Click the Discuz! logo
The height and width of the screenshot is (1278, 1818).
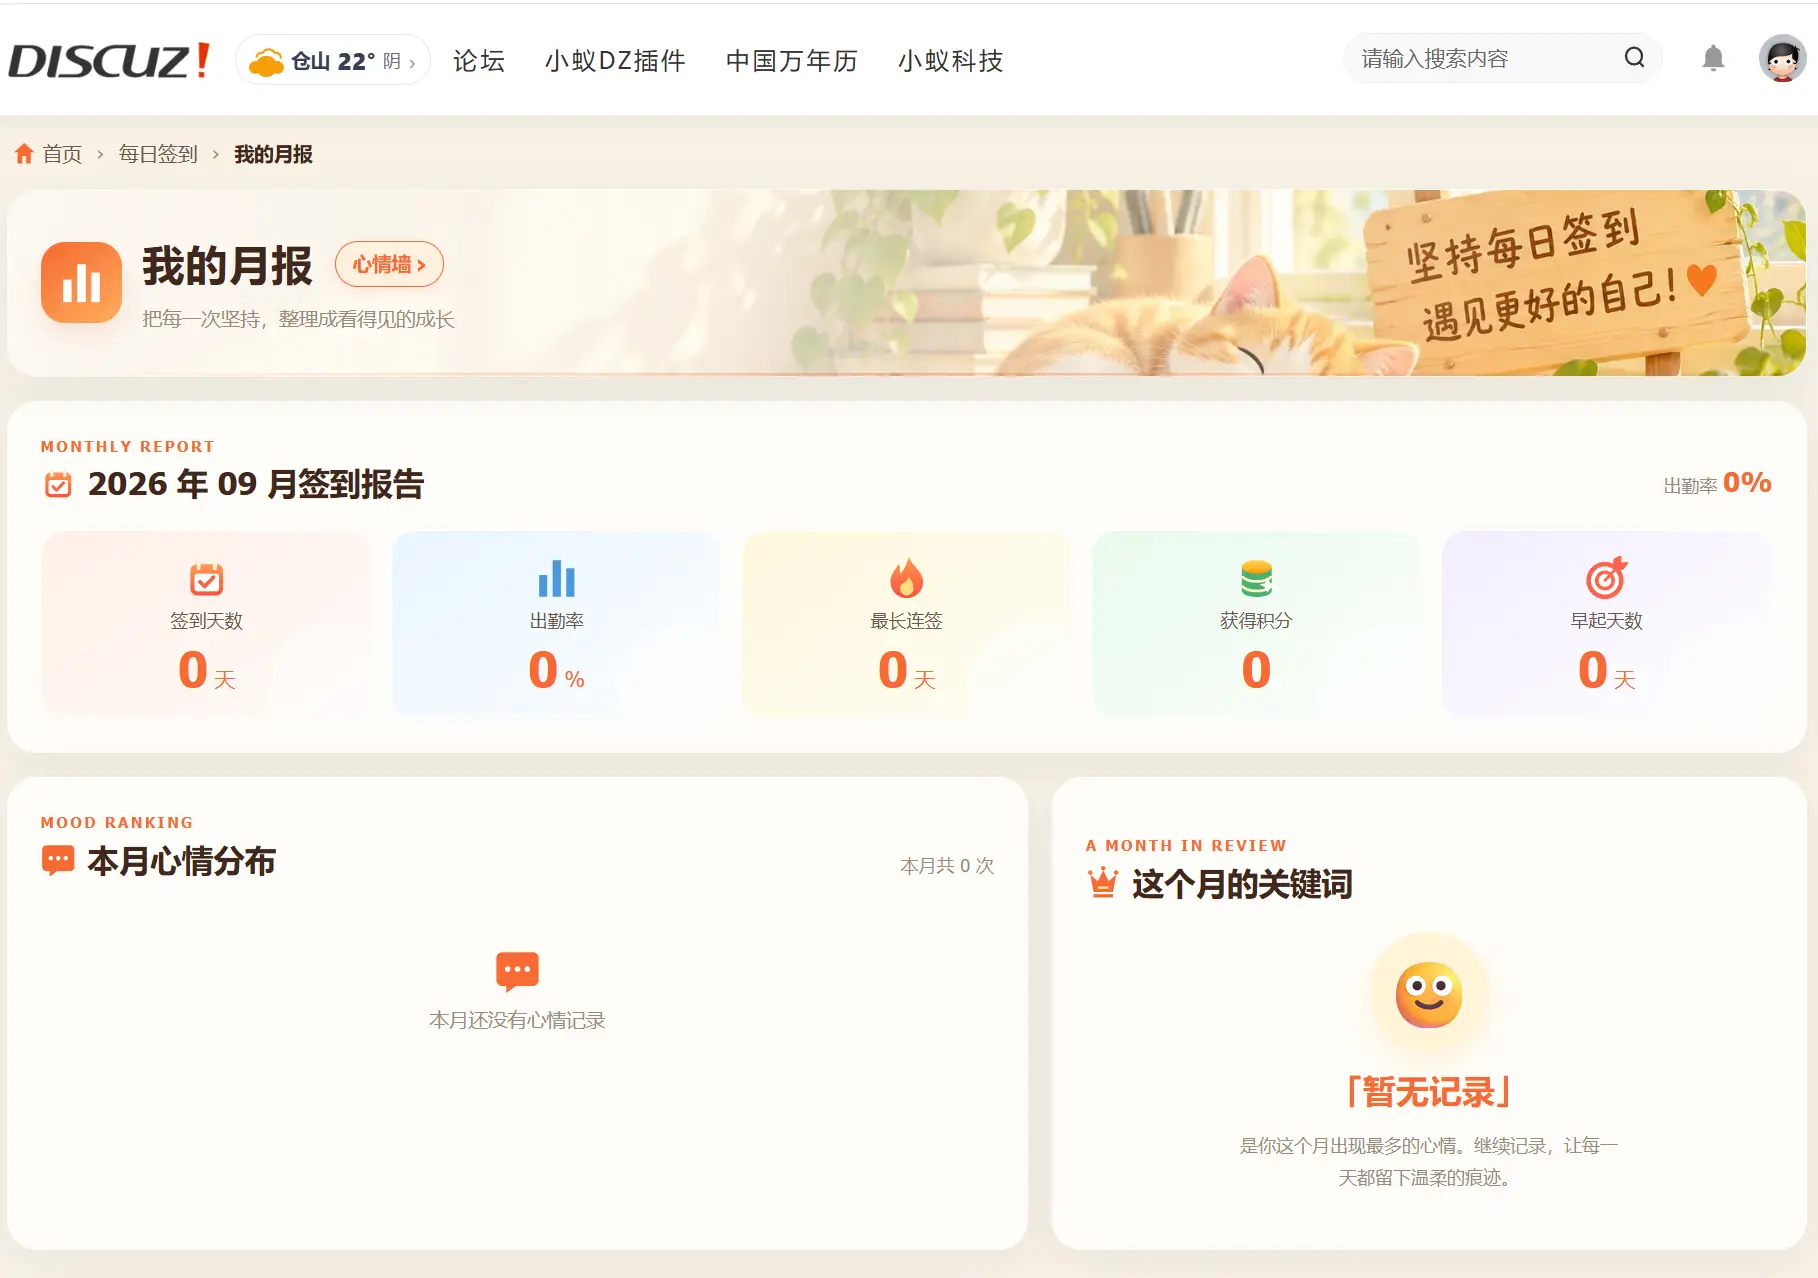109,60
